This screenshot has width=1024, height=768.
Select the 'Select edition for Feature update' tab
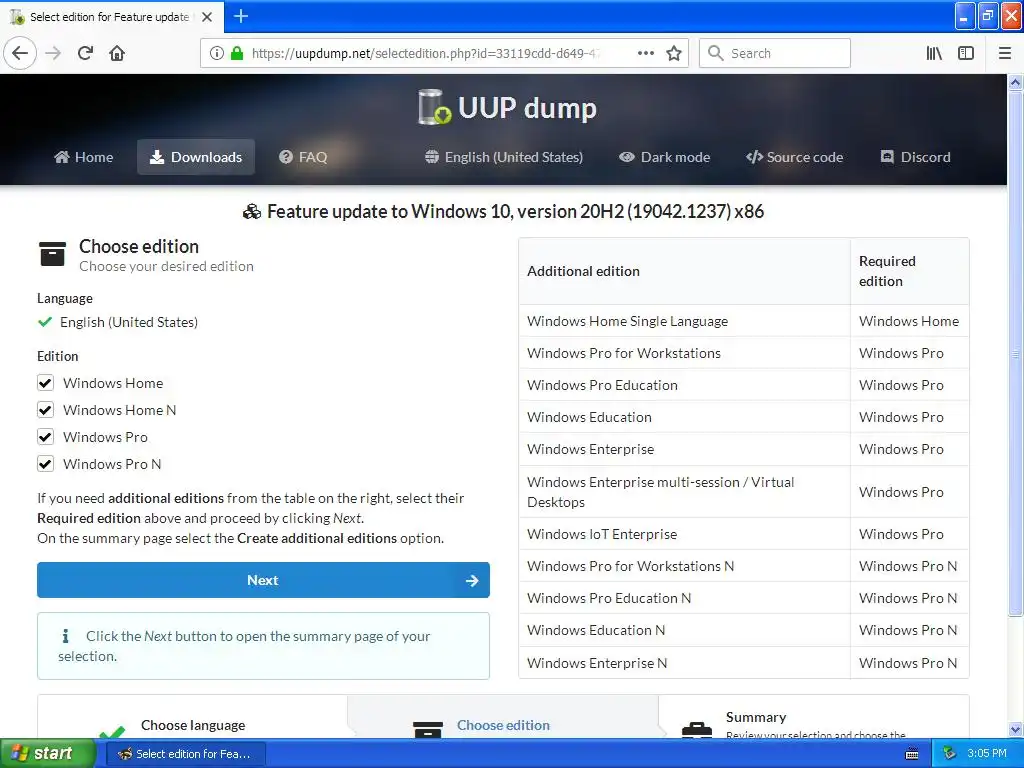pos(112,17)
